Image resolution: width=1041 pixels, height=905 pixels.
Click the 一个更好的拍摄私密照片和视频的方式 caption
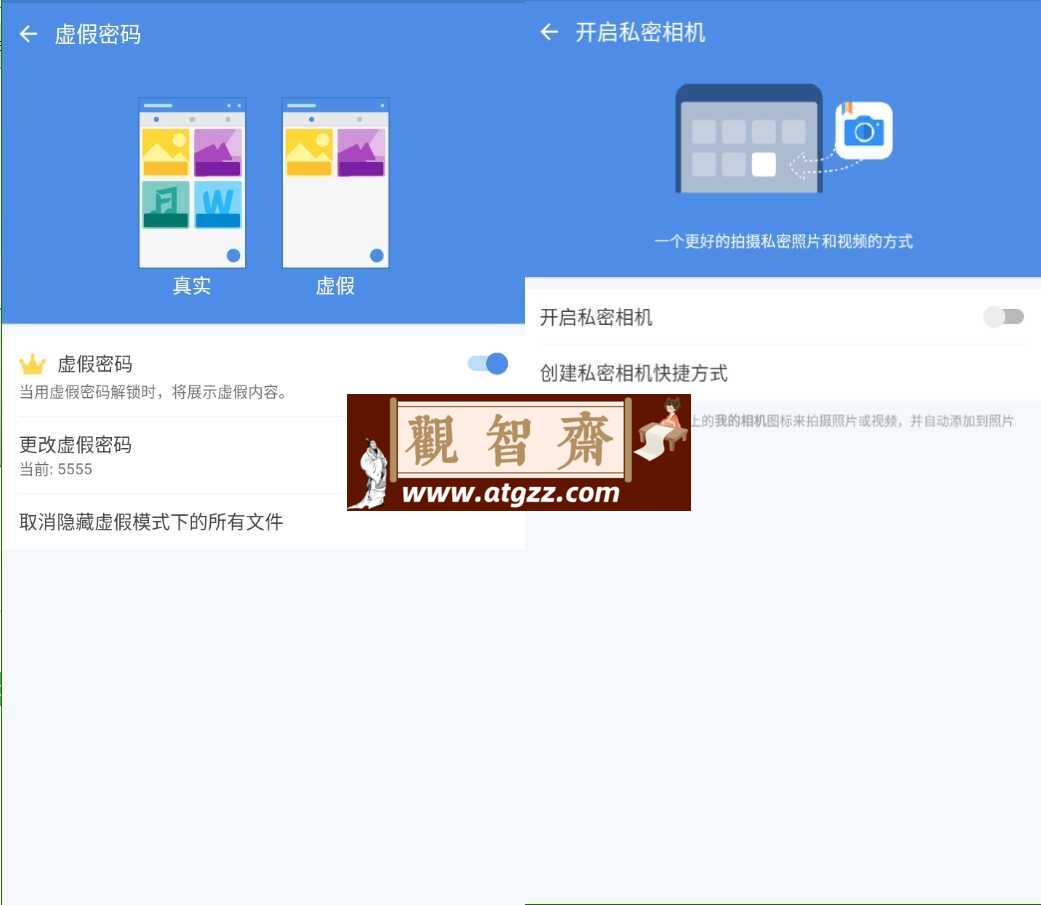(x=783, y=242)
